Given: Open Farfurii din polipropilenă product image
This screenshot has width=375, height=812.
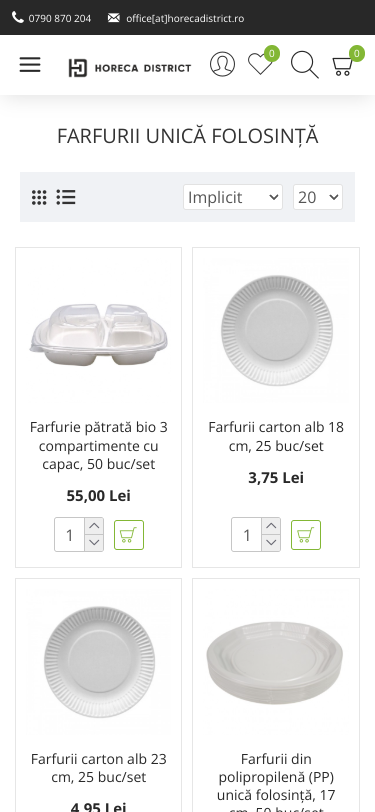Looking at the screenshot, I should (x=276, y=662).
